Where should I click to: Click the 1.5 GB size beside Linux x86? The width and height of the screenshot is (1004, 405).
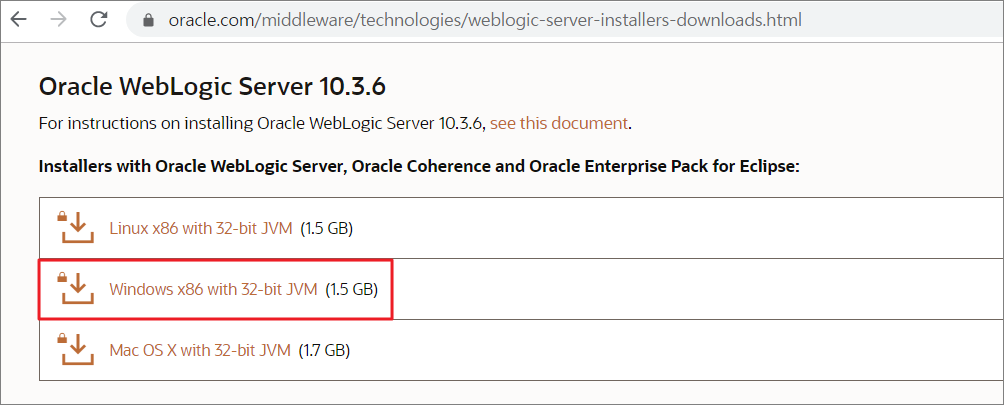[x=327, y=228]
